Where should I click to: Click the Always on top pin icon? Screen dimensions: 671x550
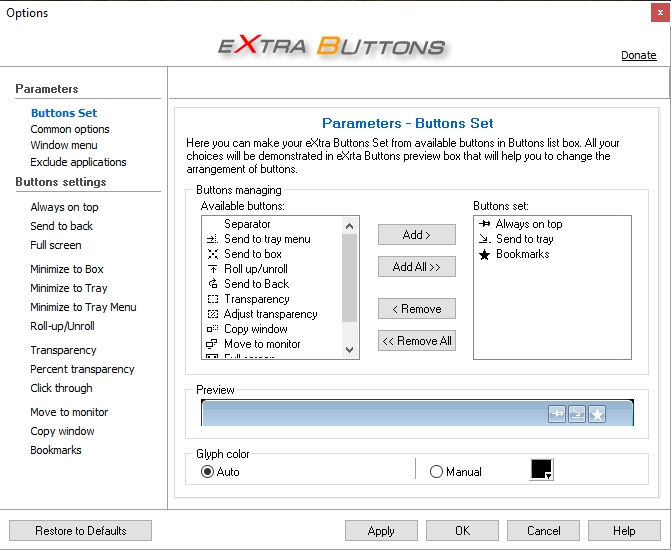(484, 223)
